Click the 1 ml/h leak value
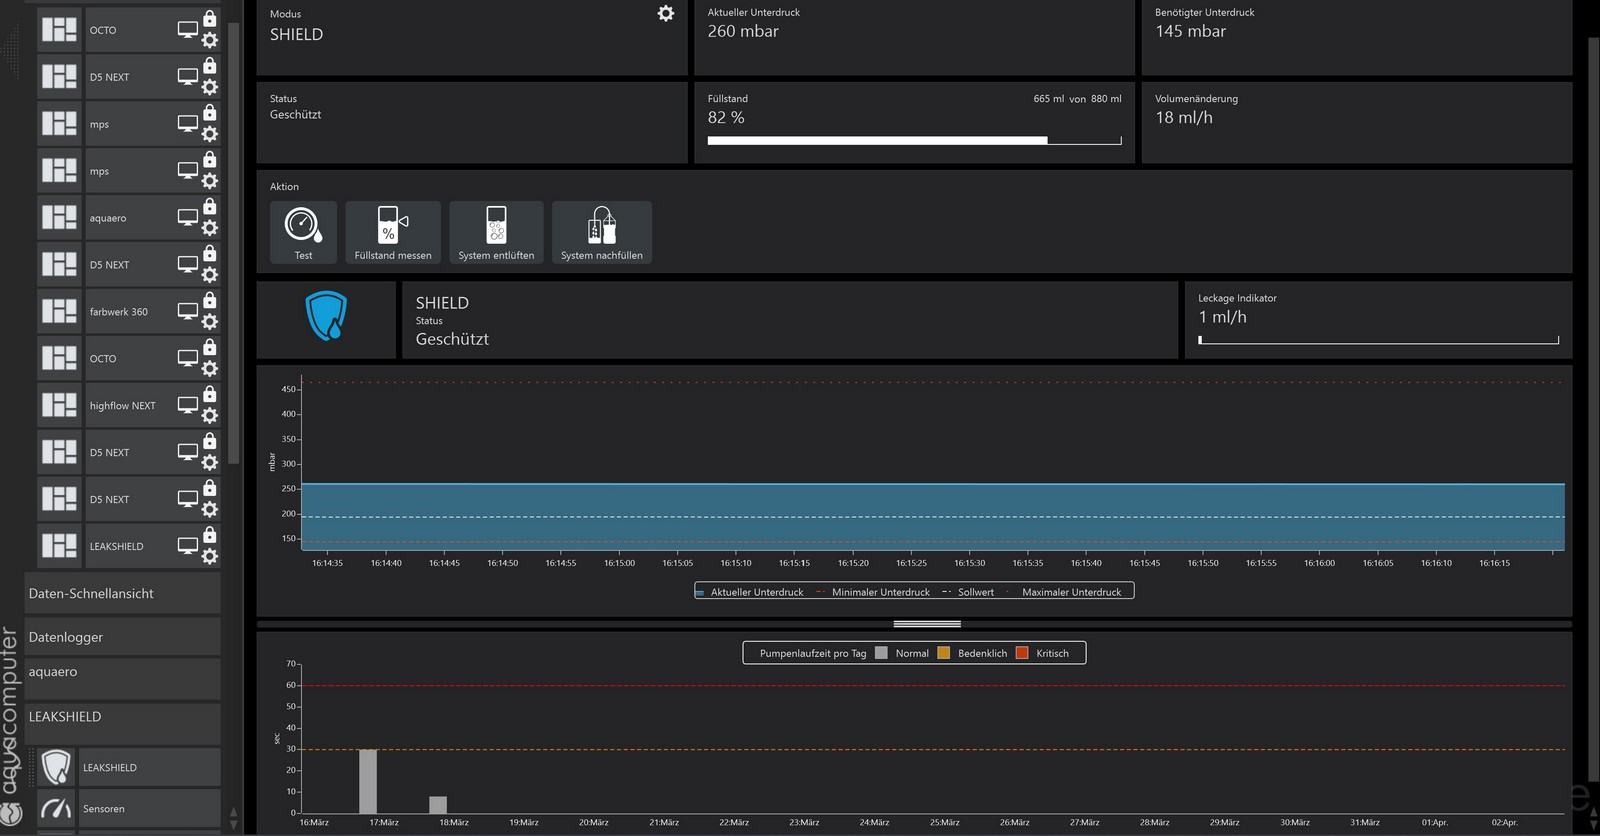1600x836 pixels. (x=1222, y=317)
